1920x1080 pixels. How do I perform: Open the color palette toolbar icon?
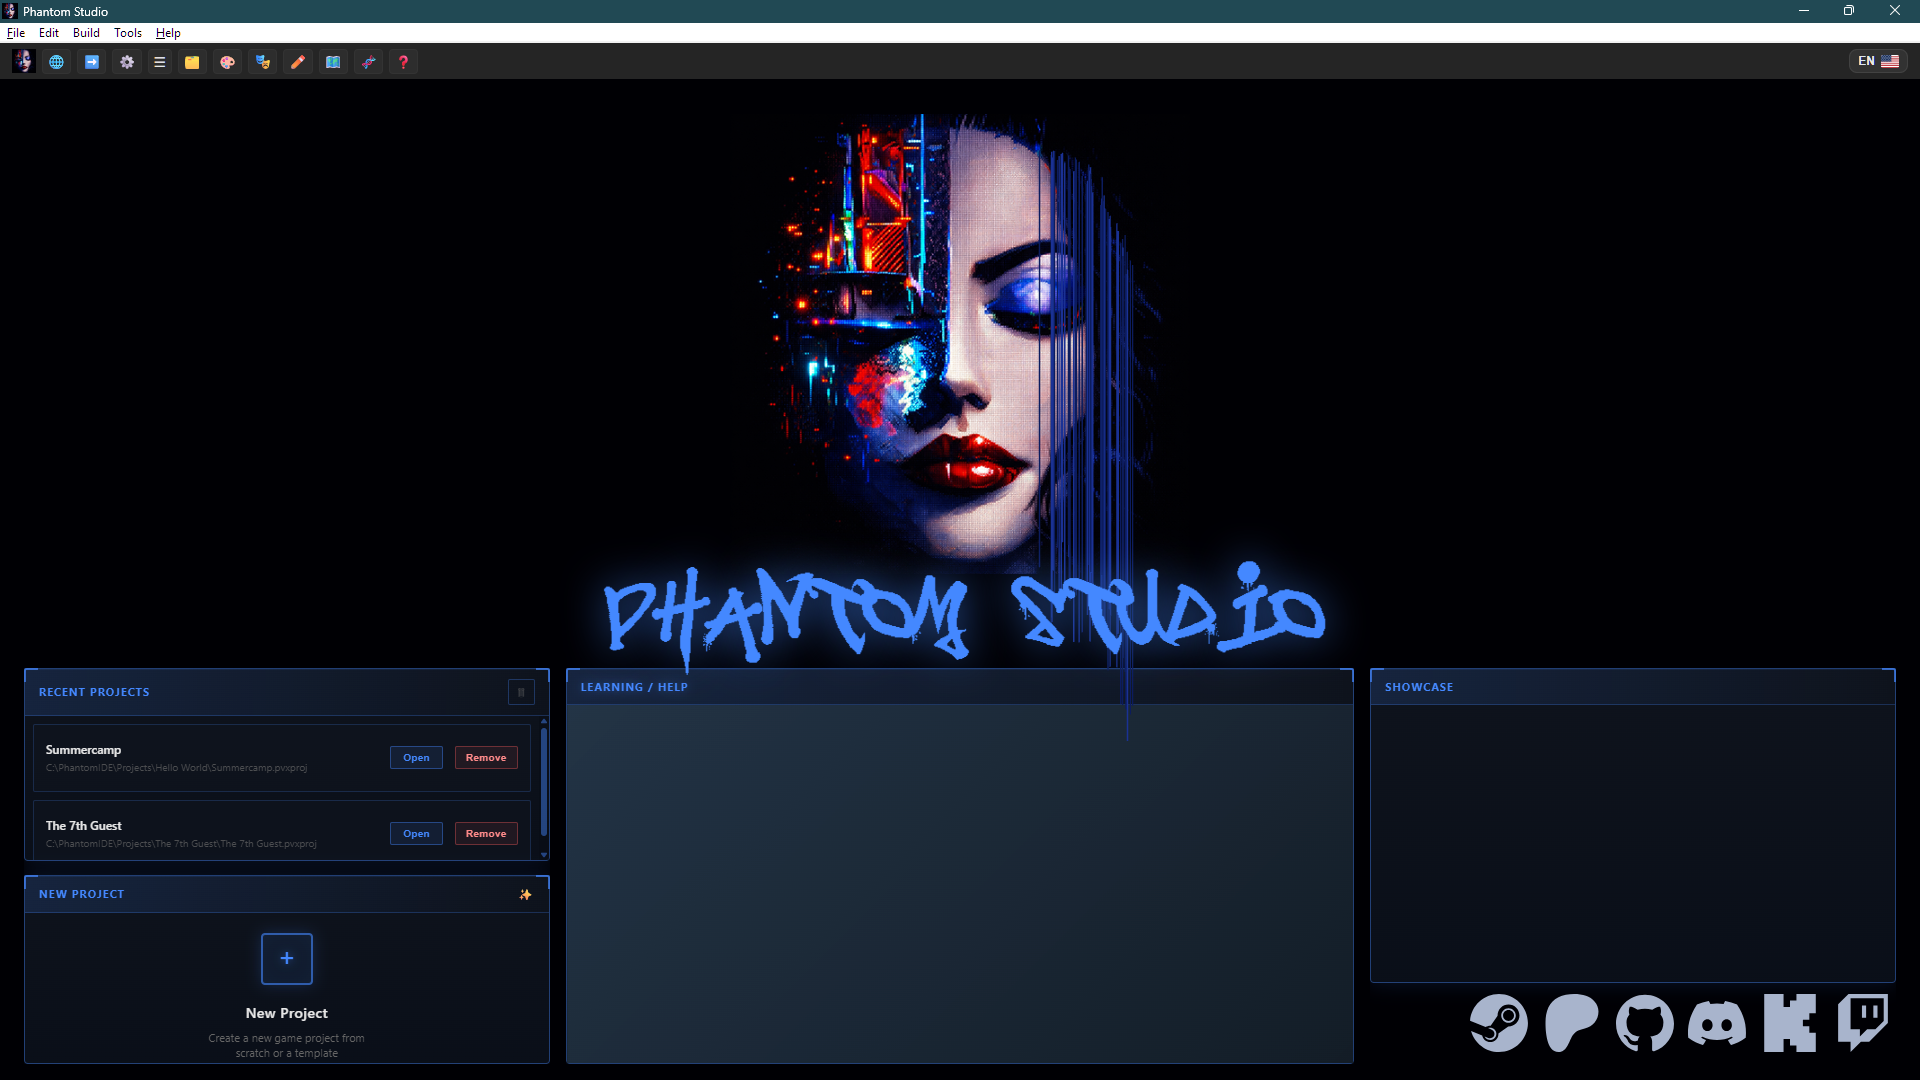pos(227,61)
